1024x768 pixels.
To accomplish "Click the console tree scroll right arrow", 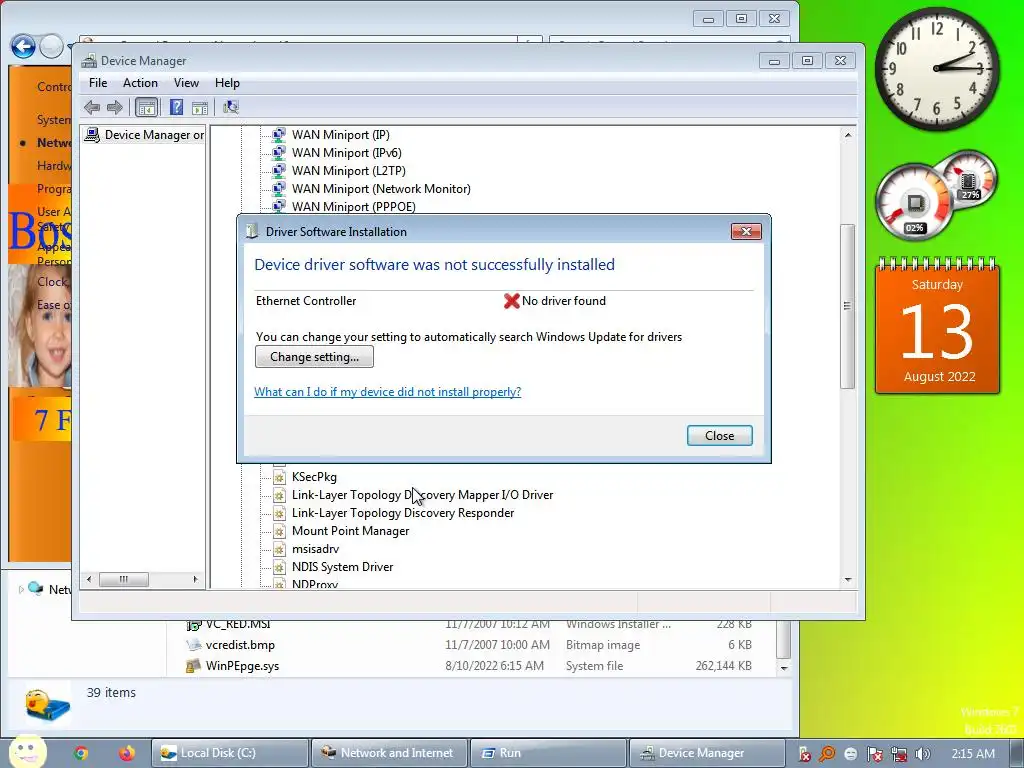I will coord(195,579).
